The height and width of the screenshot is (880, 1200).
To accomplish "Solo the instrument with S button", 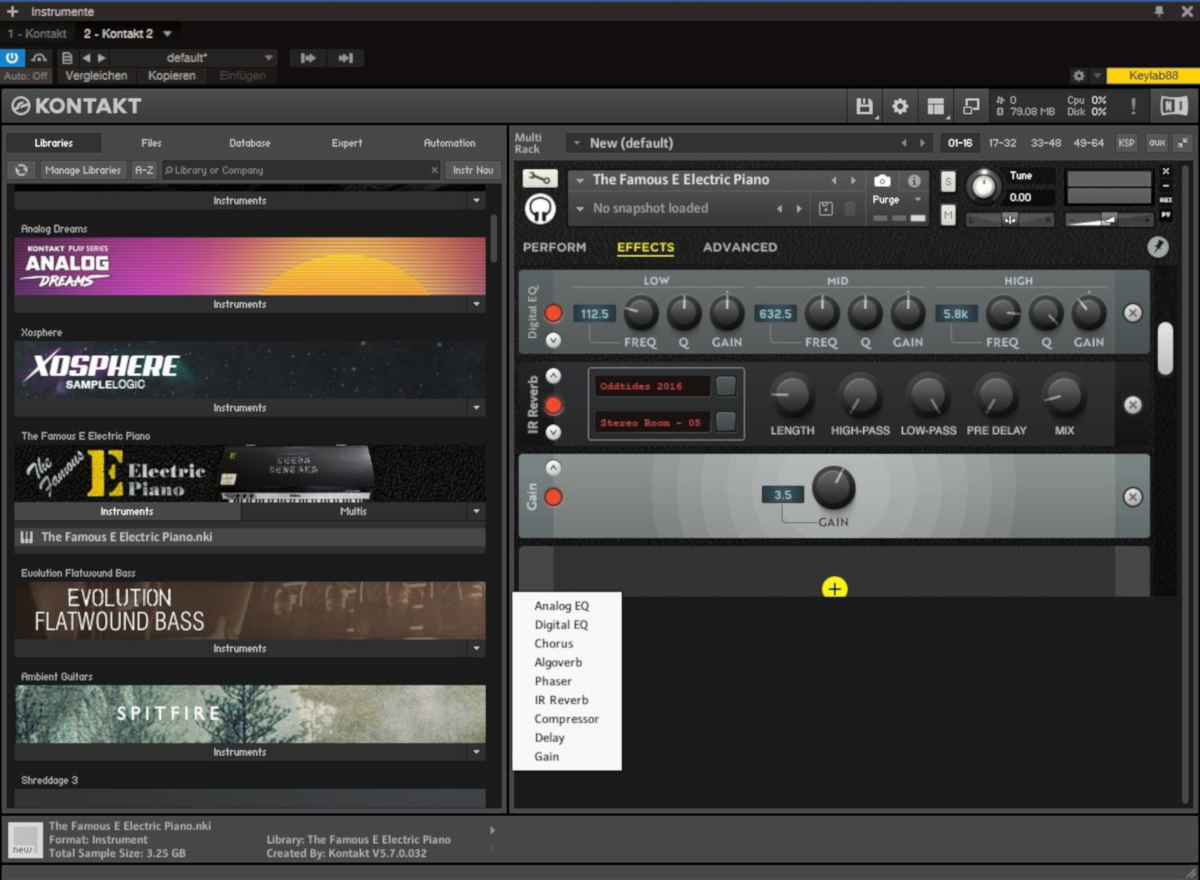I will point(948,181).
